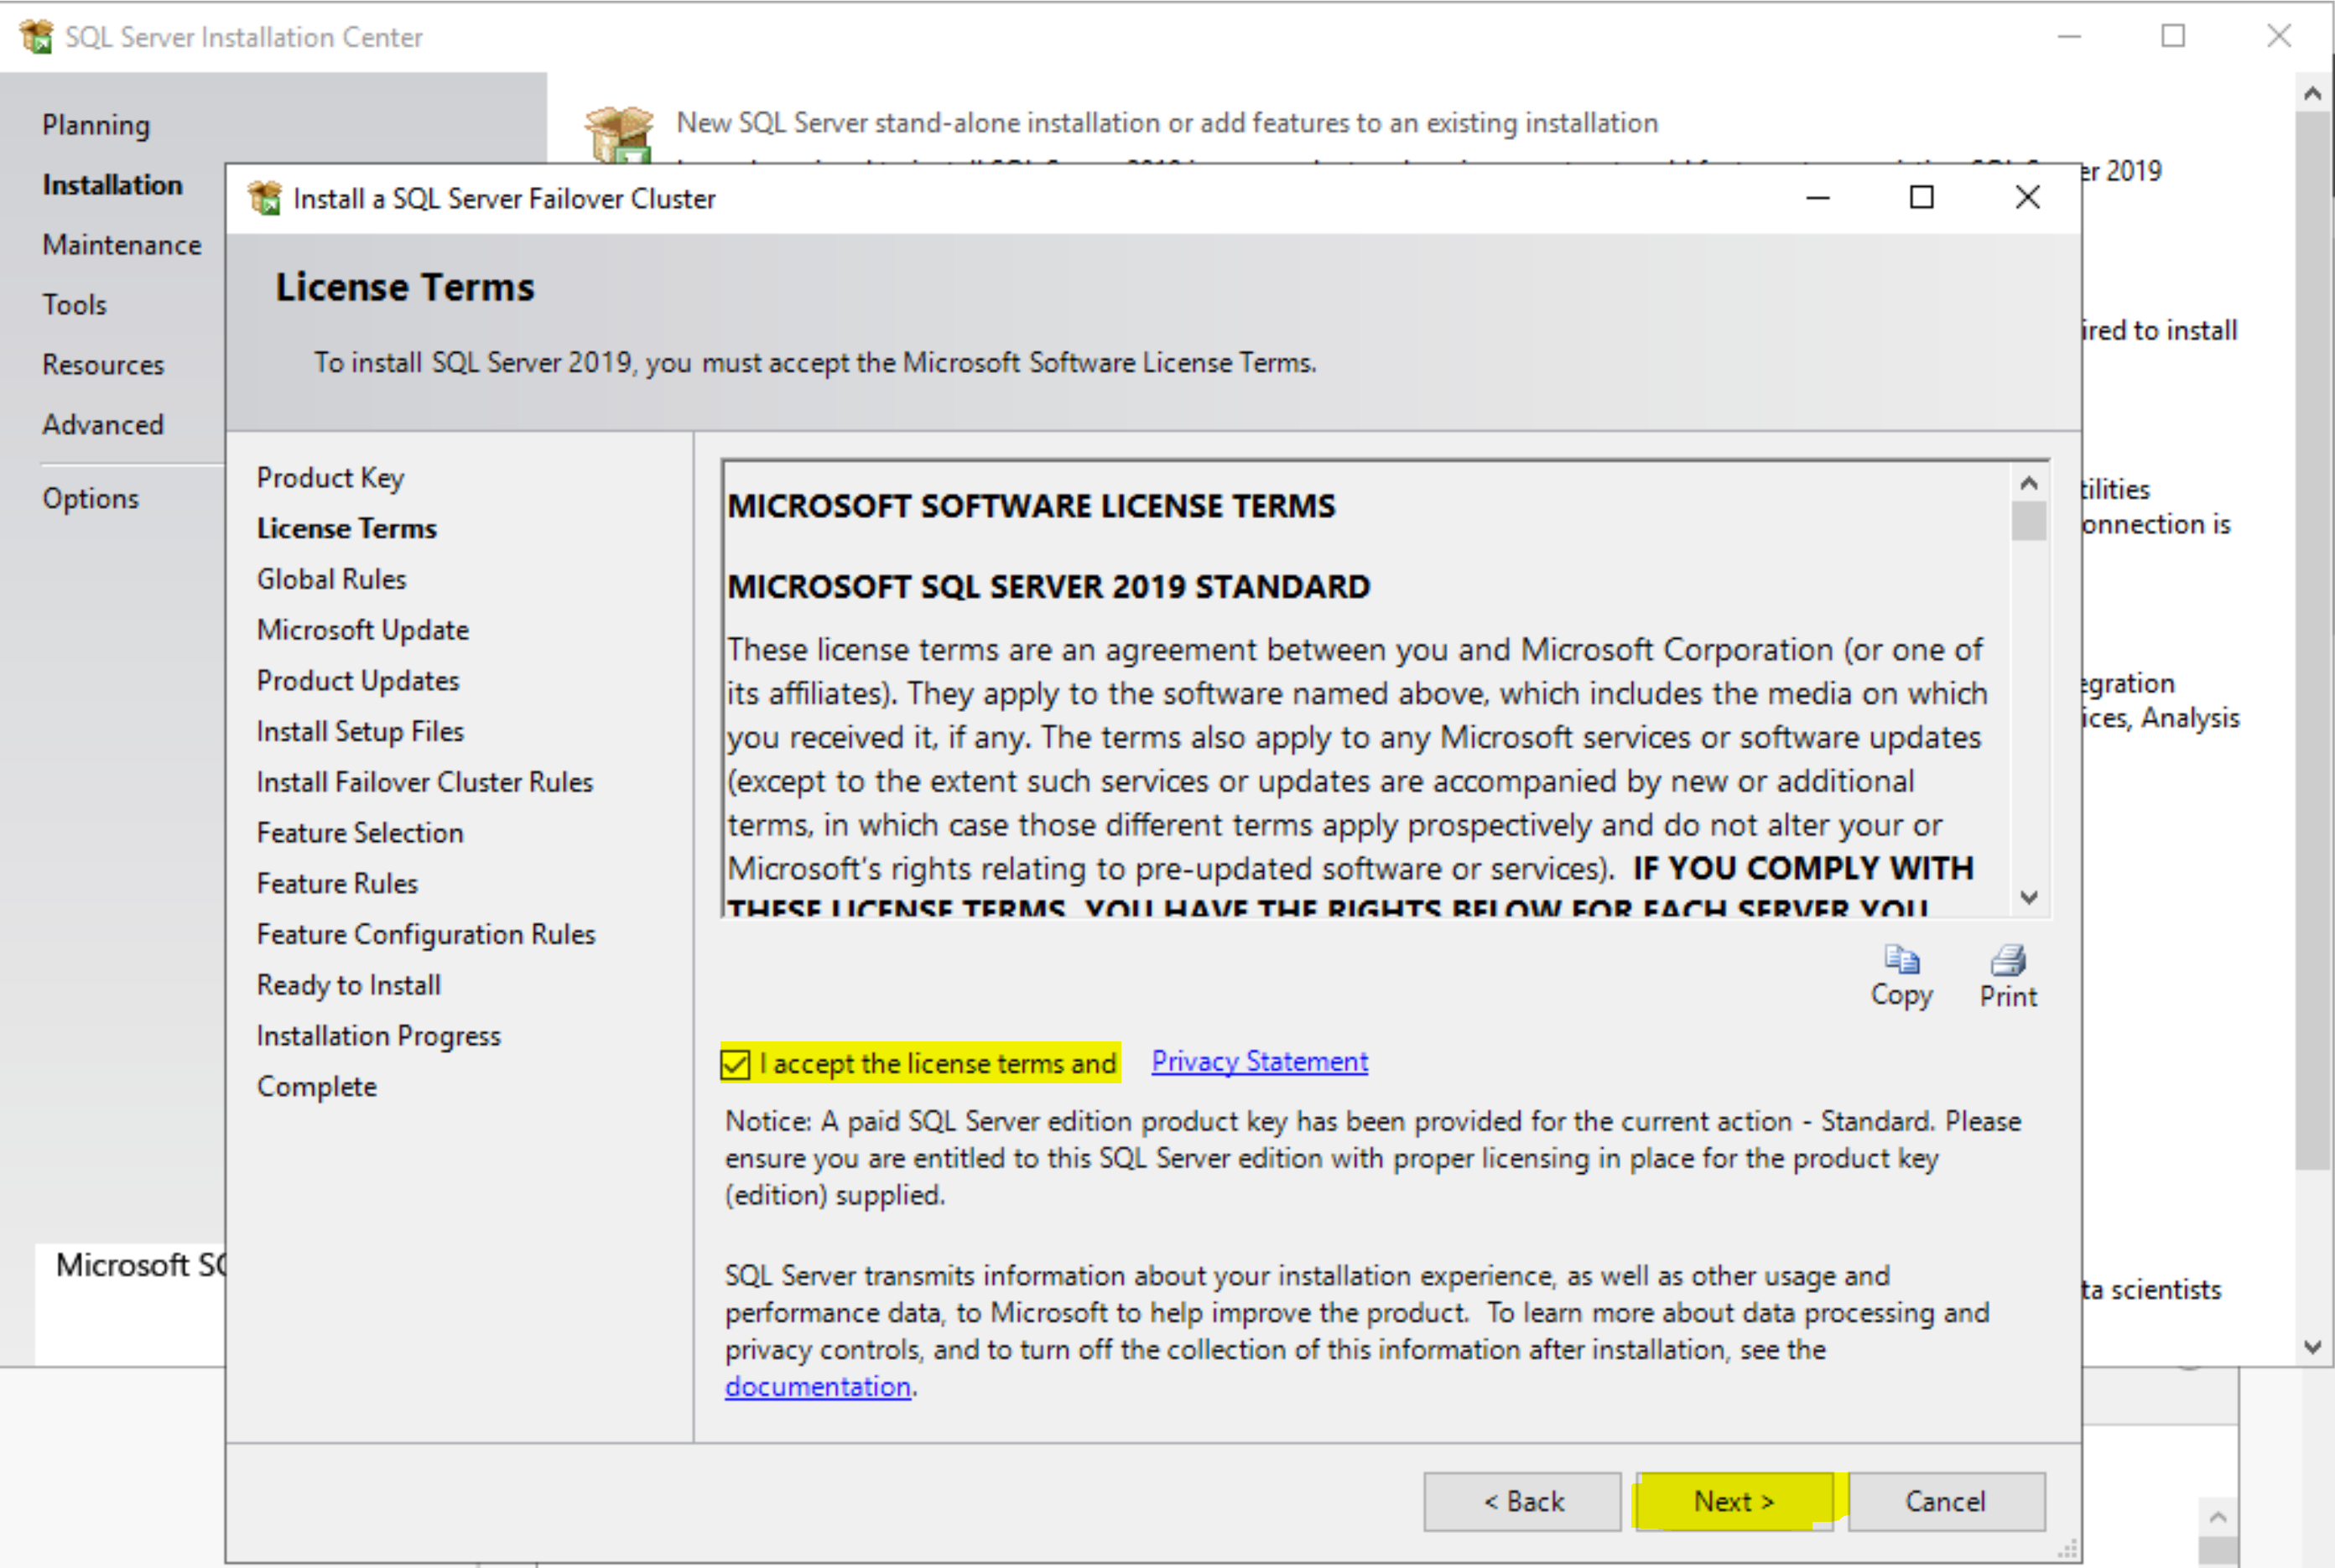2335x1568 pixels.
Task: Click the stand-alone installation box icon
Action: pyautogui.click(x=619, y=135)
